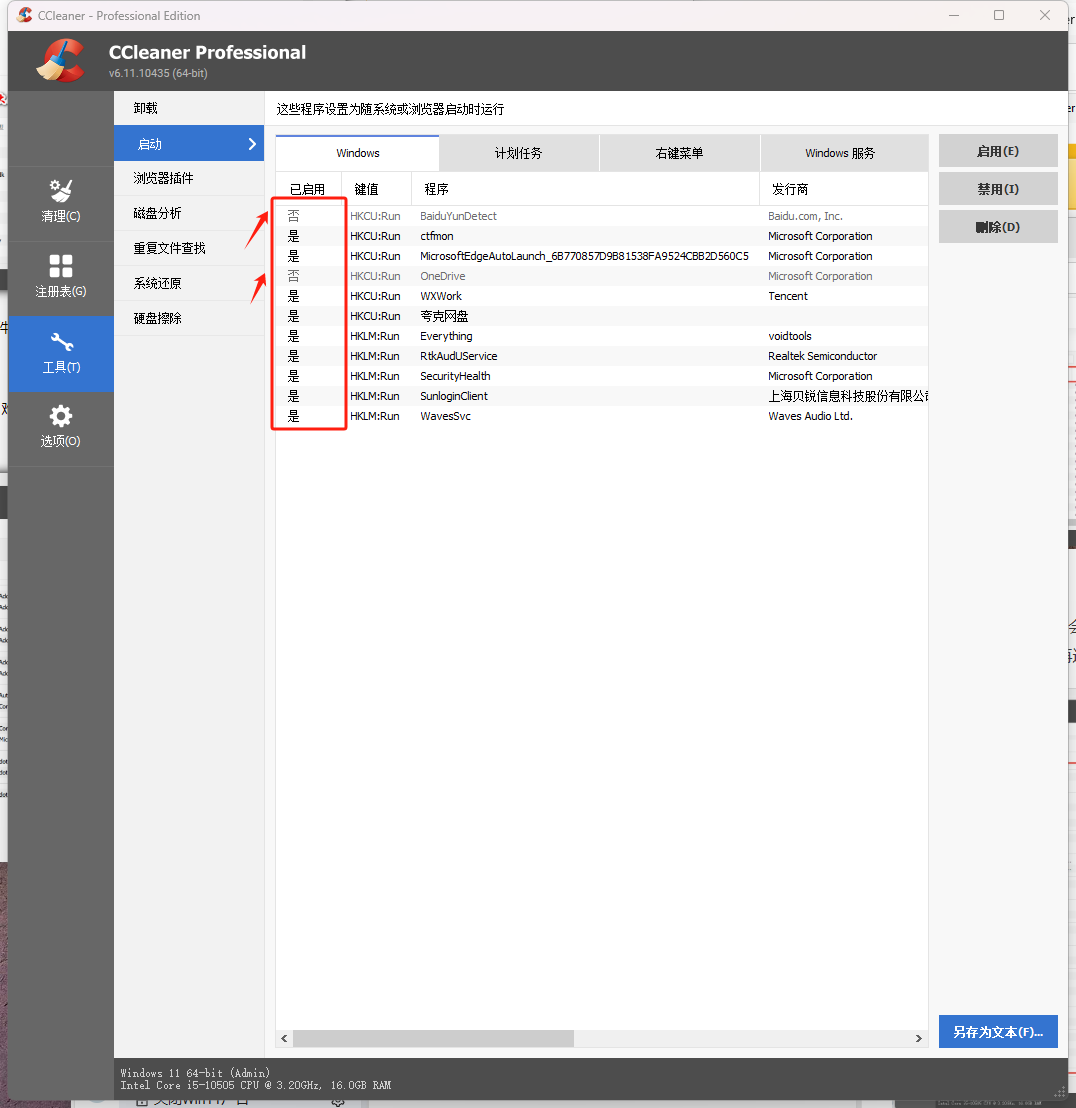
Task: Open 重复文件查找 duplicate finder
Action: coord(189,248)
